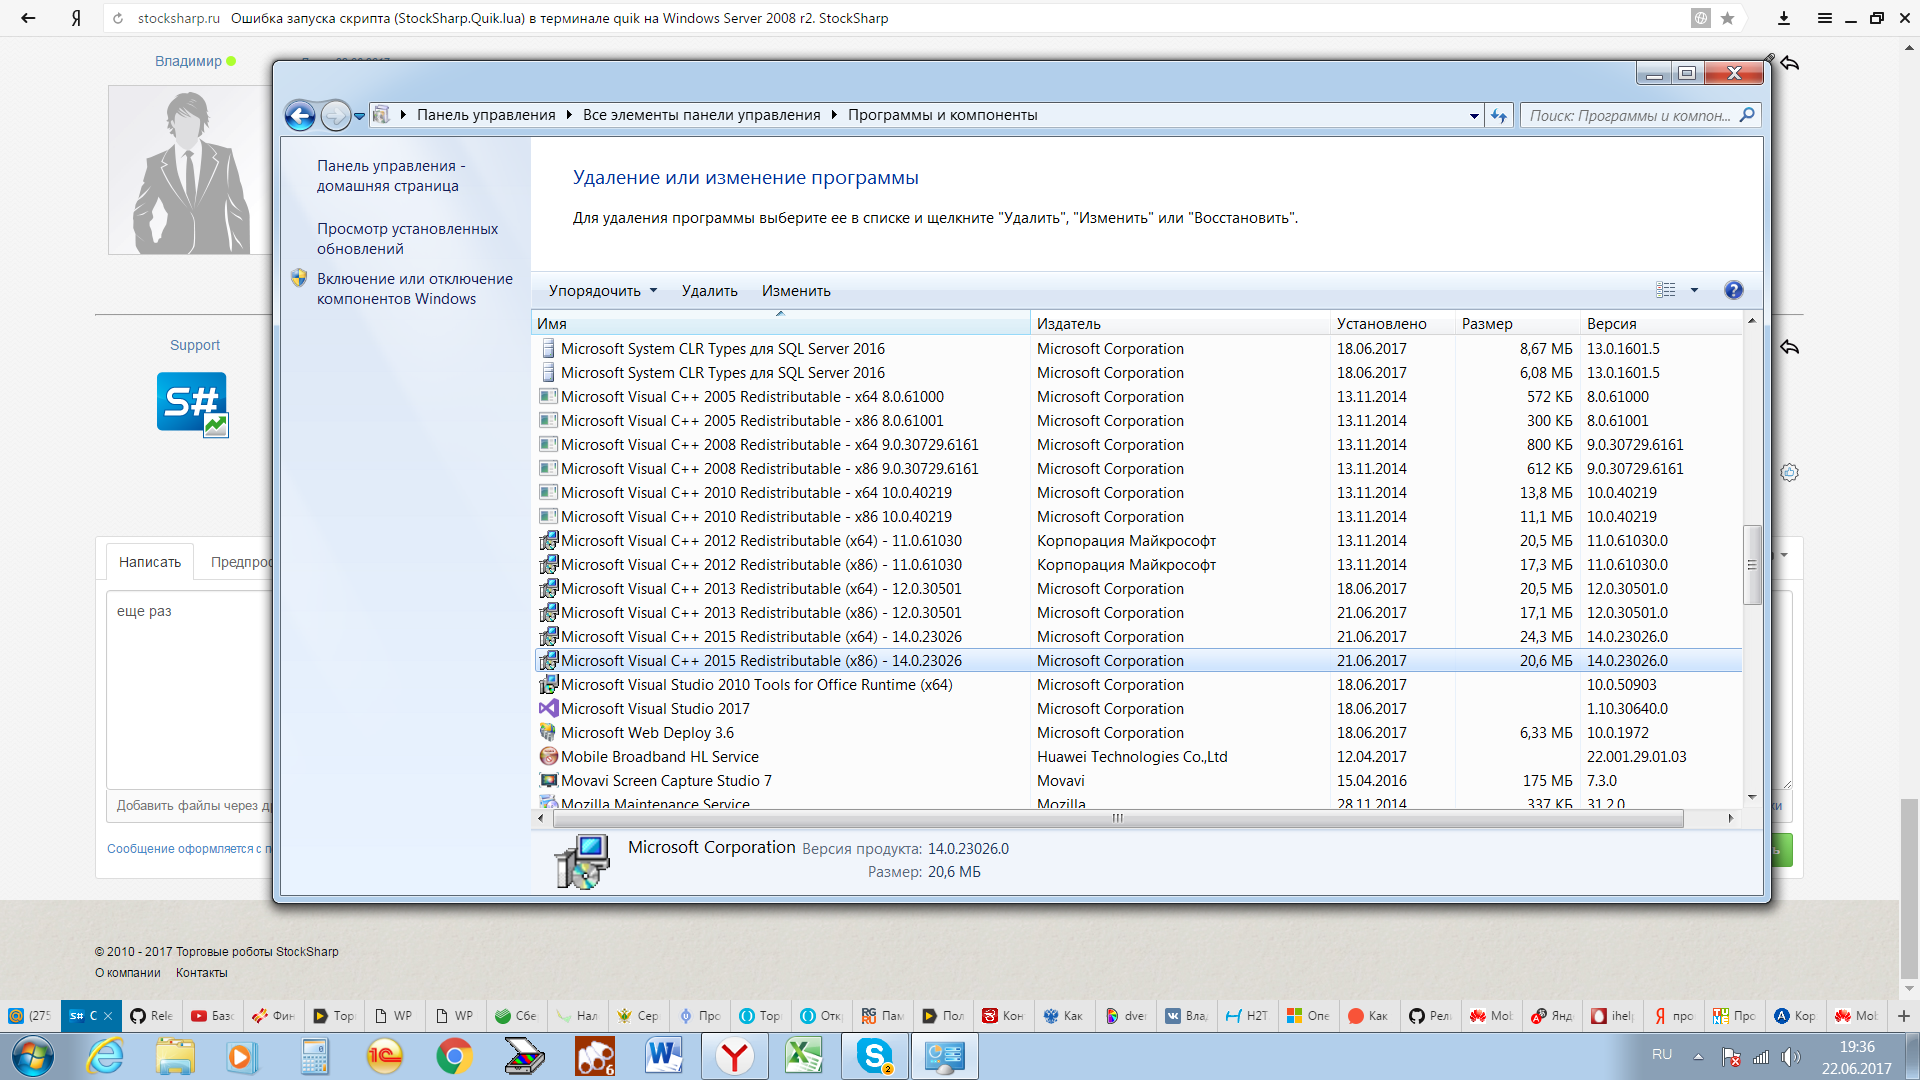Show hidden tray icons arrow
Screen dimensions: 1920x1080
(x=1697, y=1057)
